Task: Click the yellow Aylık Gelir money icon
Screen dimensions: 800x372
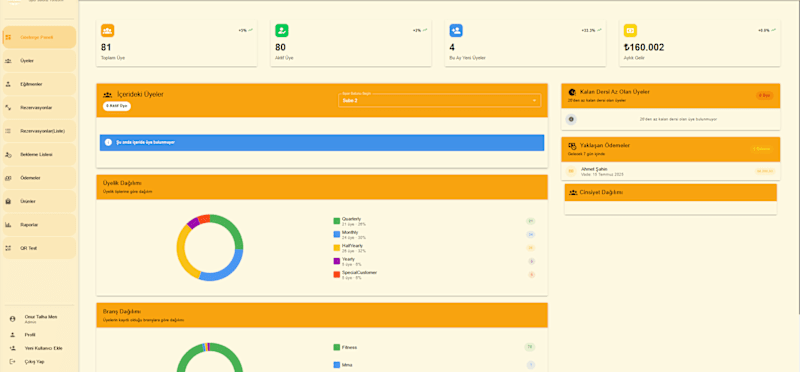Action: coord(630,31)
